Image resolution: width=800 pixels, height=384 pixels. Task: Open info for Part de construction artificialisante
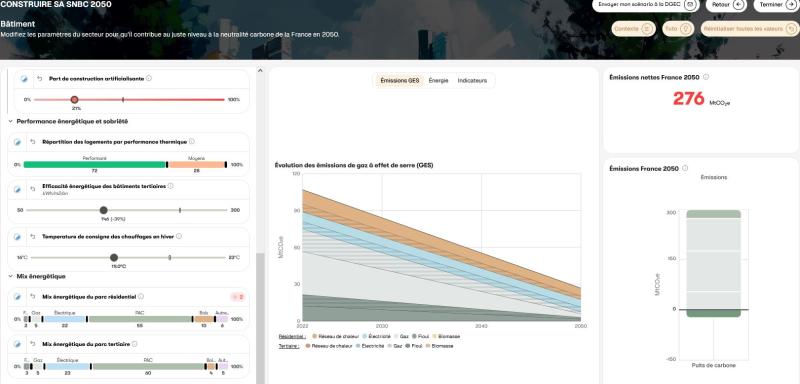tap(149, 79)
